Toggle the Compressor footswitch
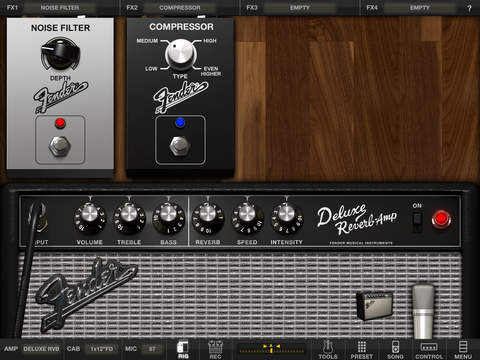 click(180, 146)
